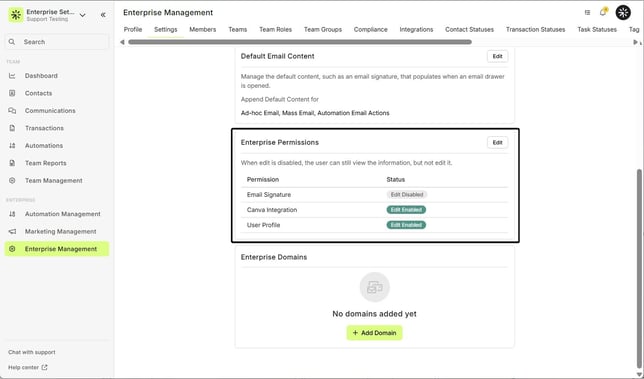Switch to the Transaction Statuses tab
The height and width of the screenshot is (379, 644).
tap(536, 30)
